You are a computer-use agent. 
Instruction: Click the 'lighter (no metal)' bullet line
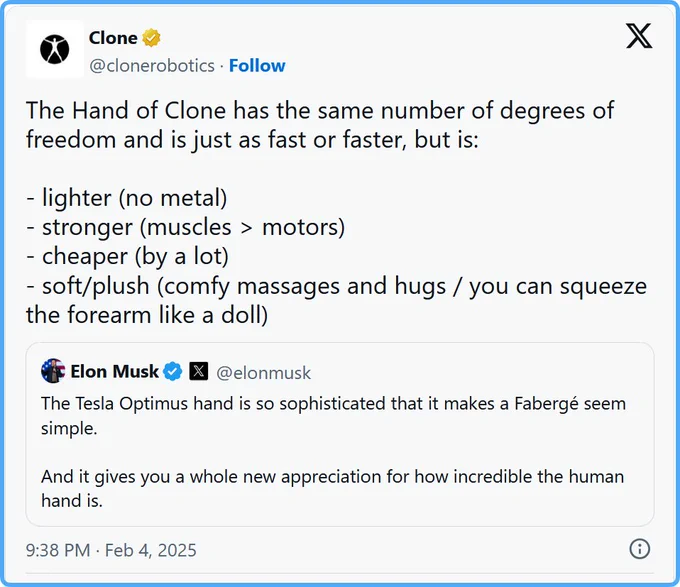127,198
